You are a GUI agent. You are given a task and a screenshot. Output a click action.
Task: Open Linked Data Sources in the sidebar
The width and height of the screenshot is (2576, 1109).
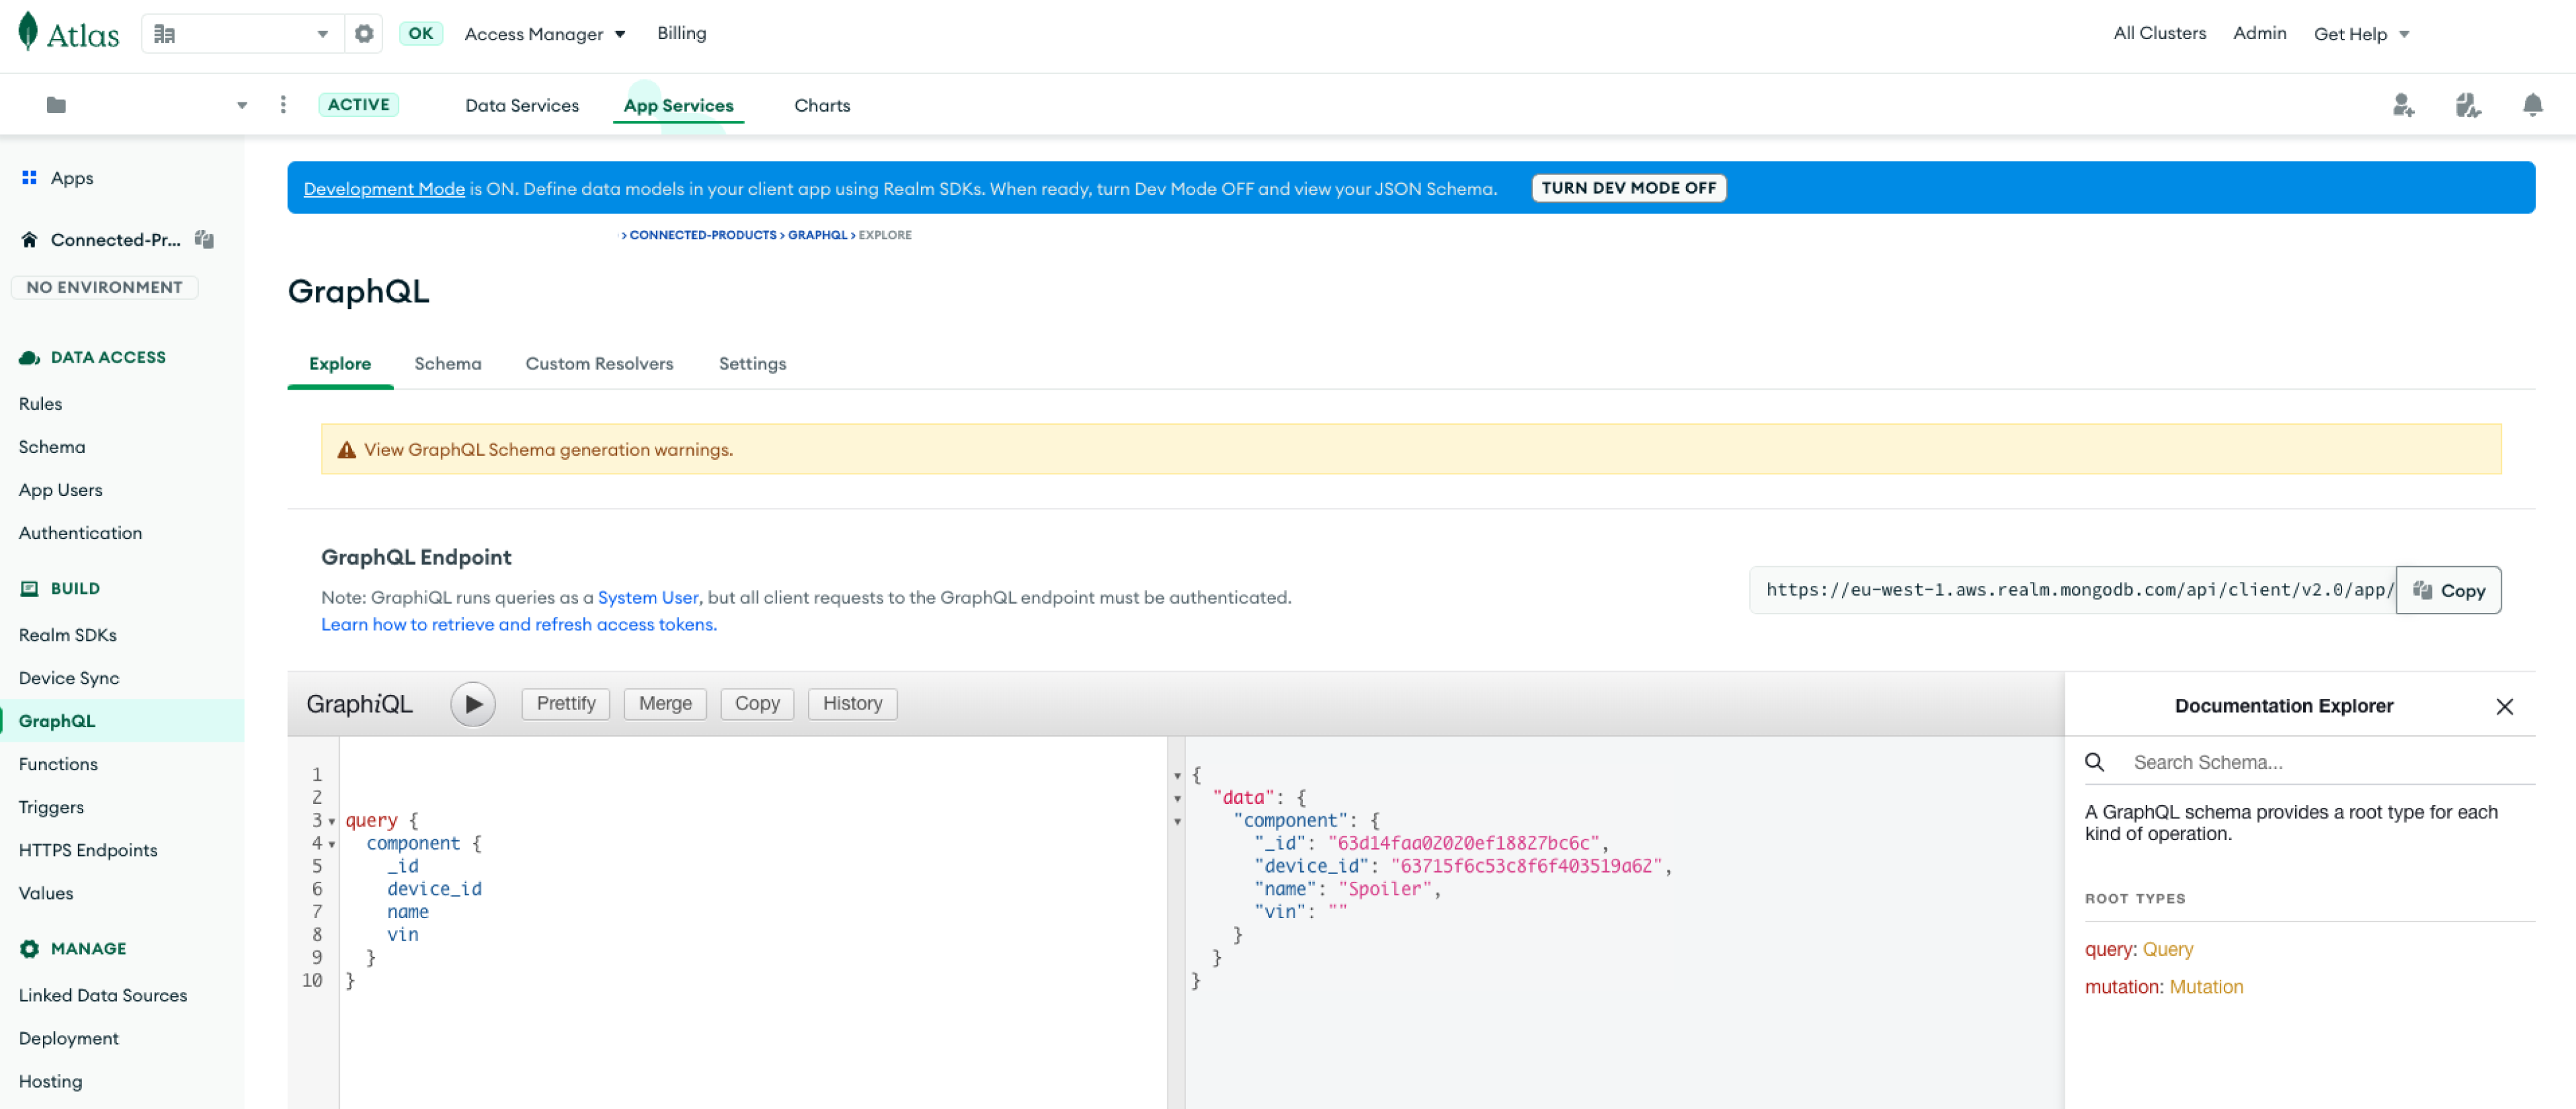[x=103, y=995]
